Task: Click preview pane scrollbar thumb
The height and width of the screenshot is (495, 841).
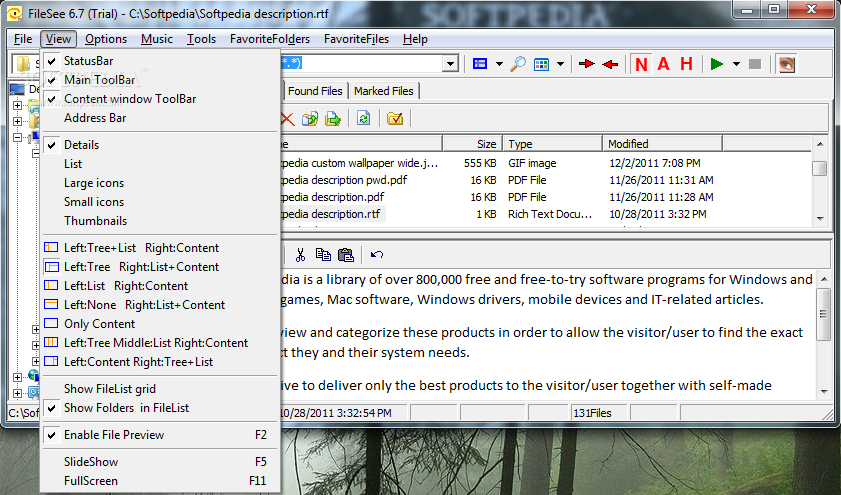Action: (823, 314)
